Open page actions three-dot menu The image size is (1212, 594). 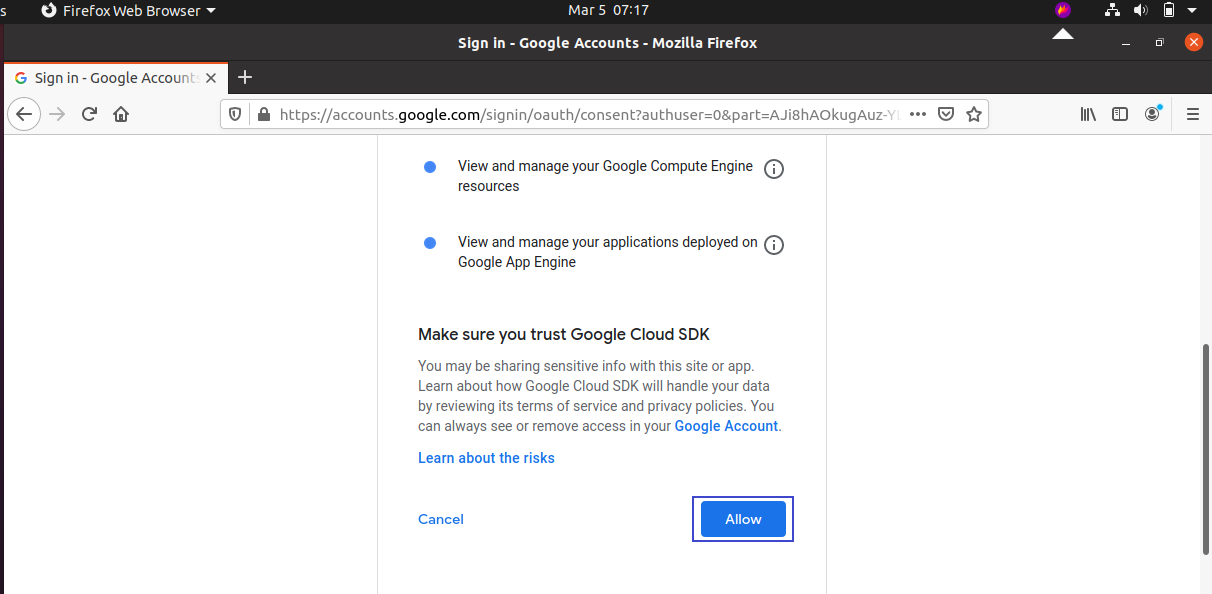pyautogui.click(x=918, y=114)
